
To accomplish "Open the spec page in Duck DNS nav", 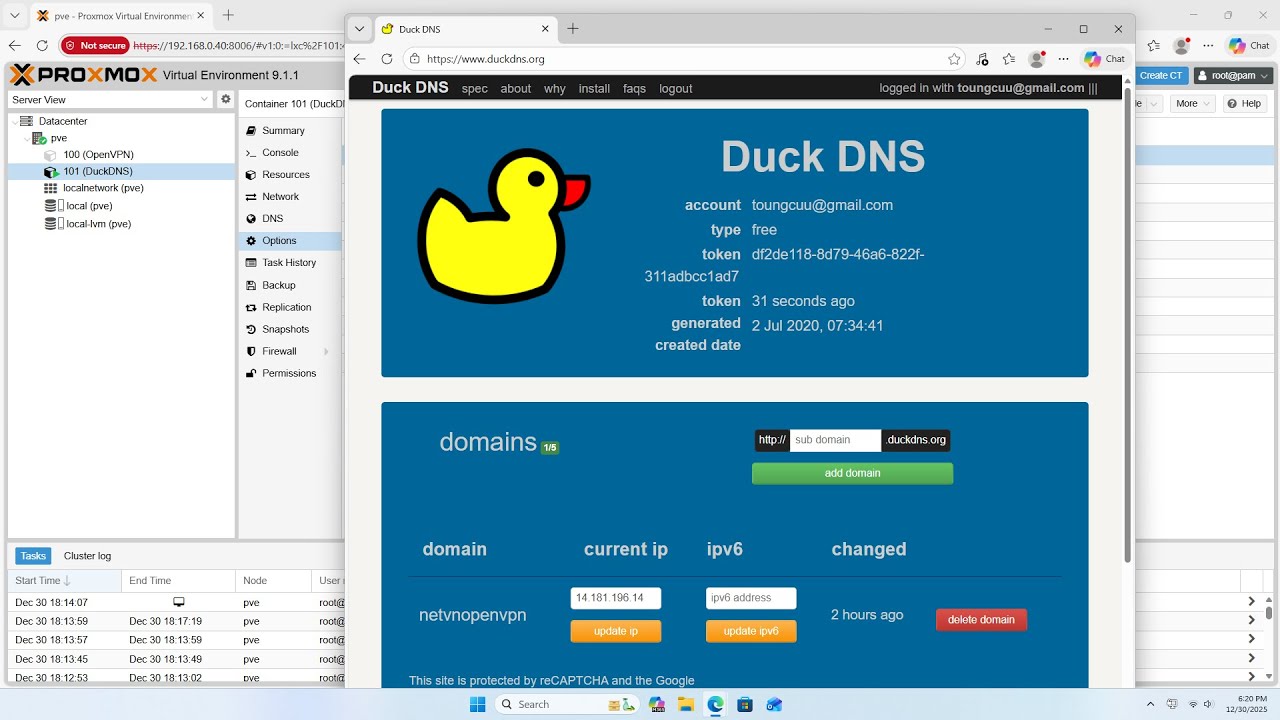I will click(475, 88).
